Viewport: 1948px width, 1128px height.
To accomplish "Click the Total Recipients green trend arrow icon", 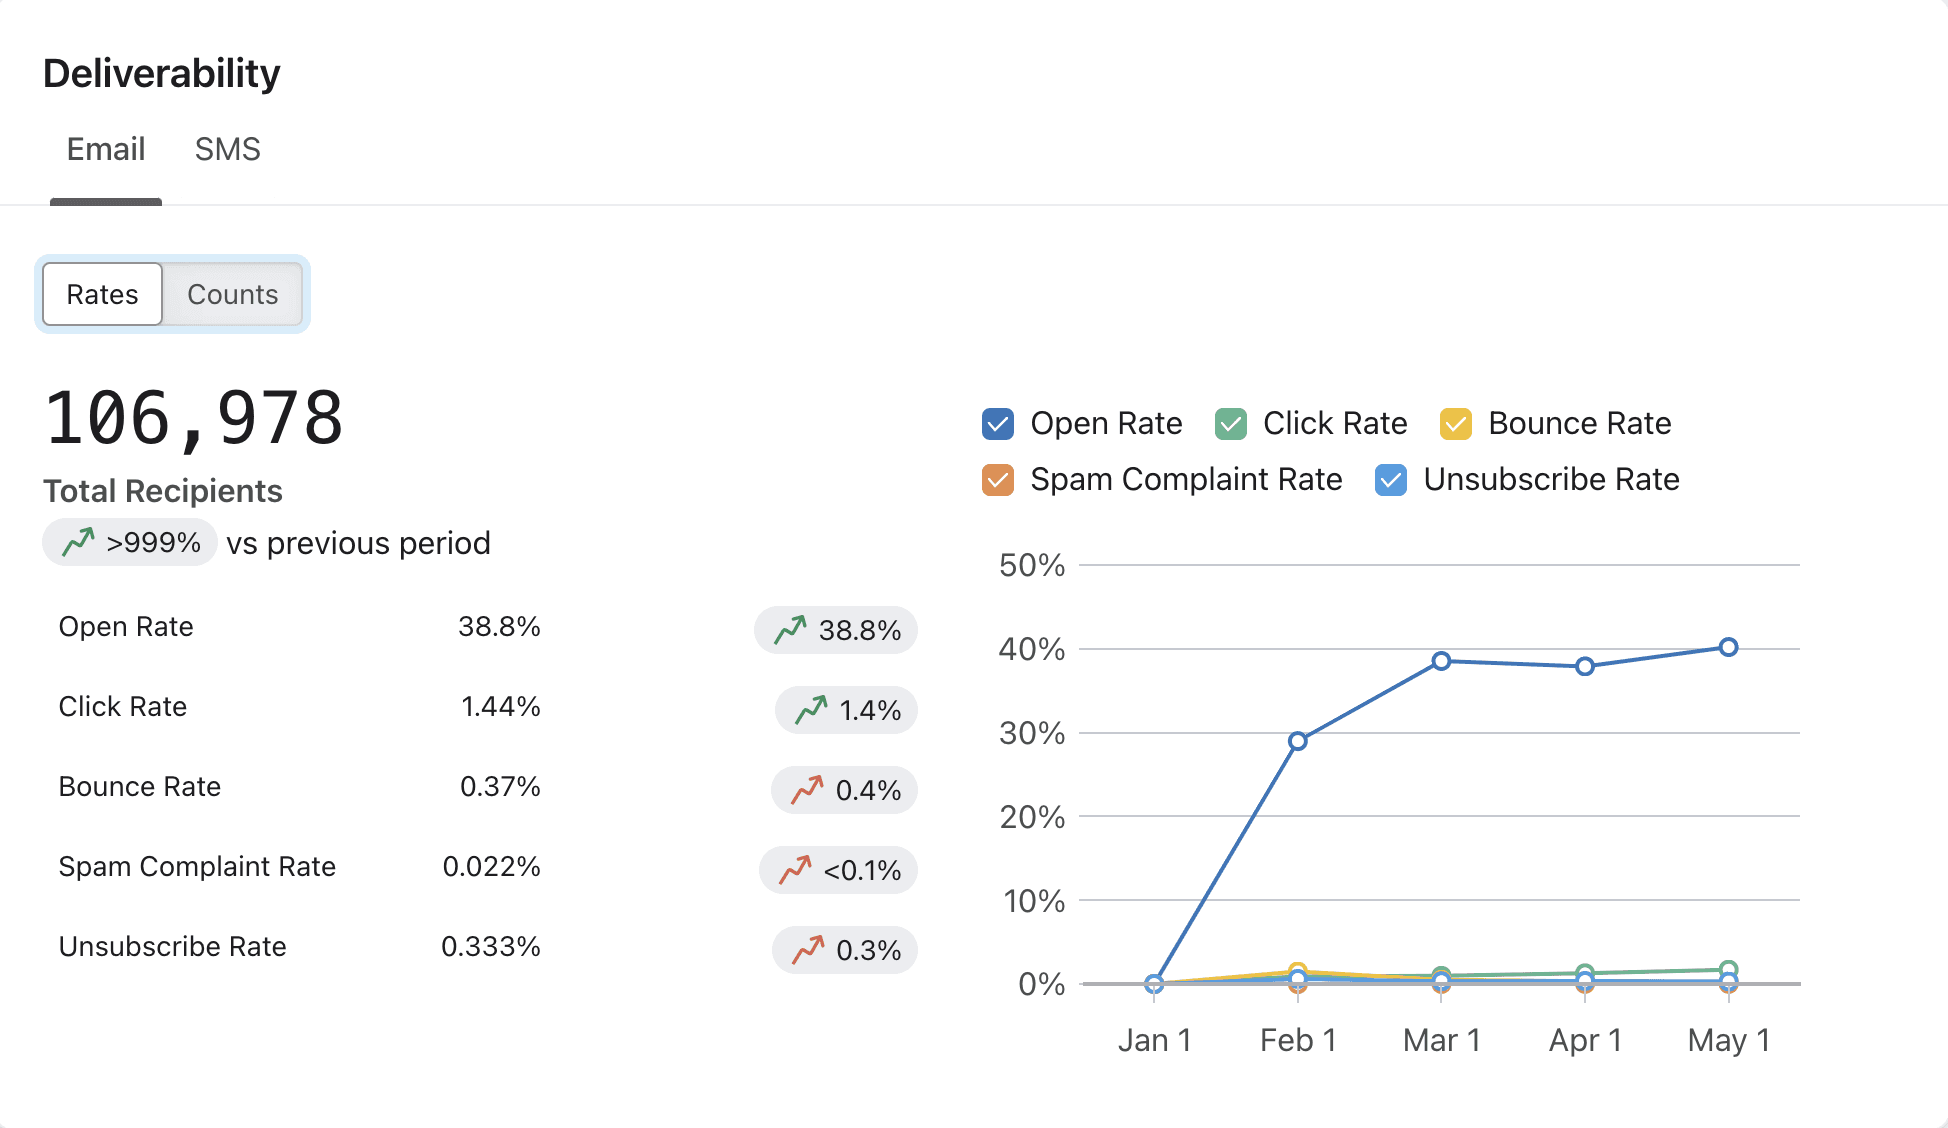I will click(x=78, y=542).
